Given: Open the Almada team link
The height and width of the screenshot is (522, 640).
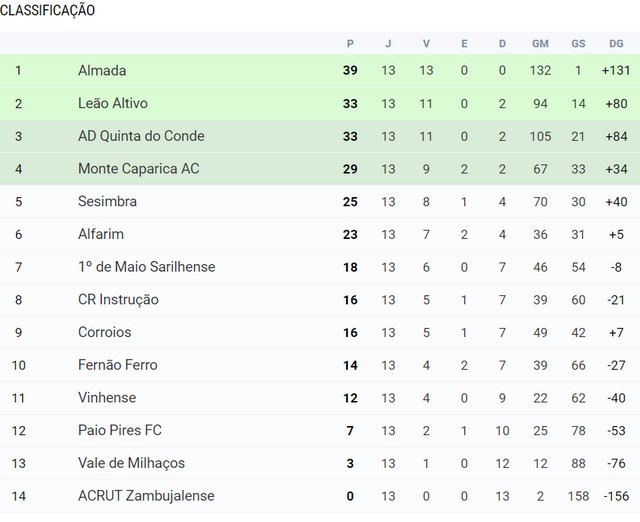Looking at the screenshot, I should (102, 71).
